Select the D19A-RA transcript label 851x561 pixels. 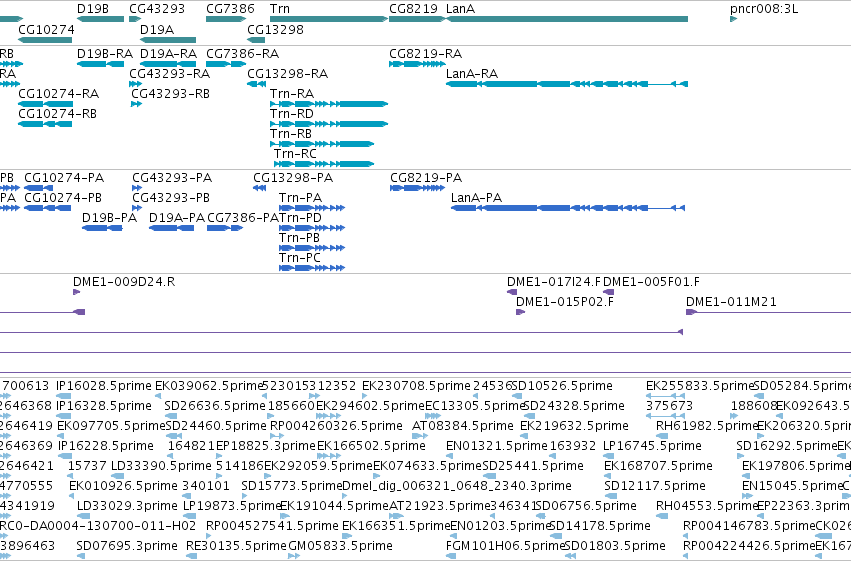tap(168, 54)
